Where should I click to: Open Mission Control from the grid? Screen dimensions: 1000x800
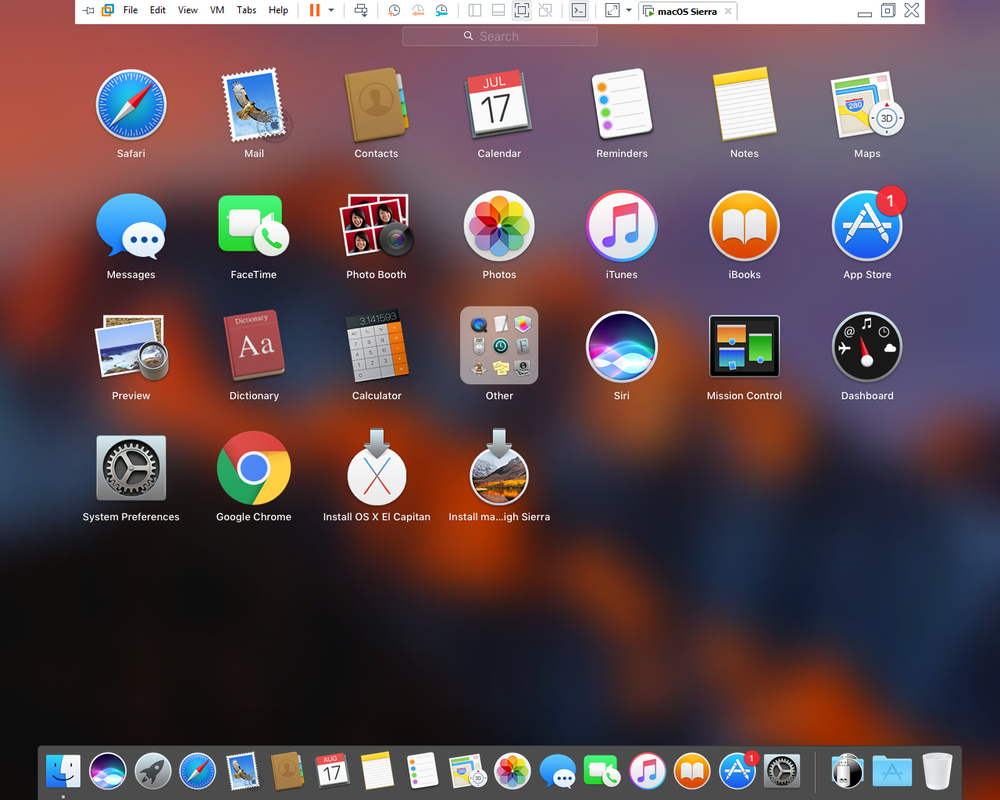tap(744, 347)
